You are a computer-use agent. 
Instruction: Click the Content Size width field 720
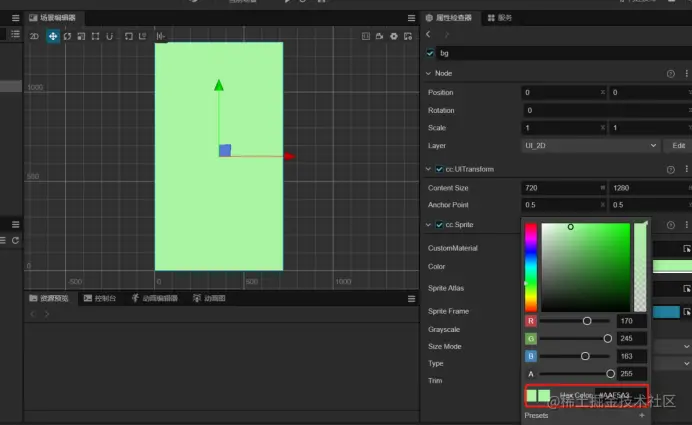[563, 188]
